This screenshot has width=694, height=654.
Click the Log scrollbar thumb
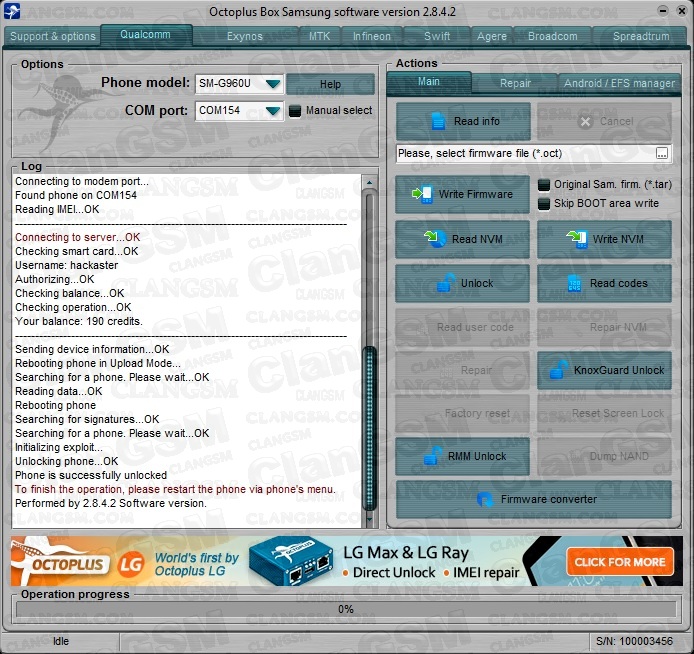coord(369,427)
